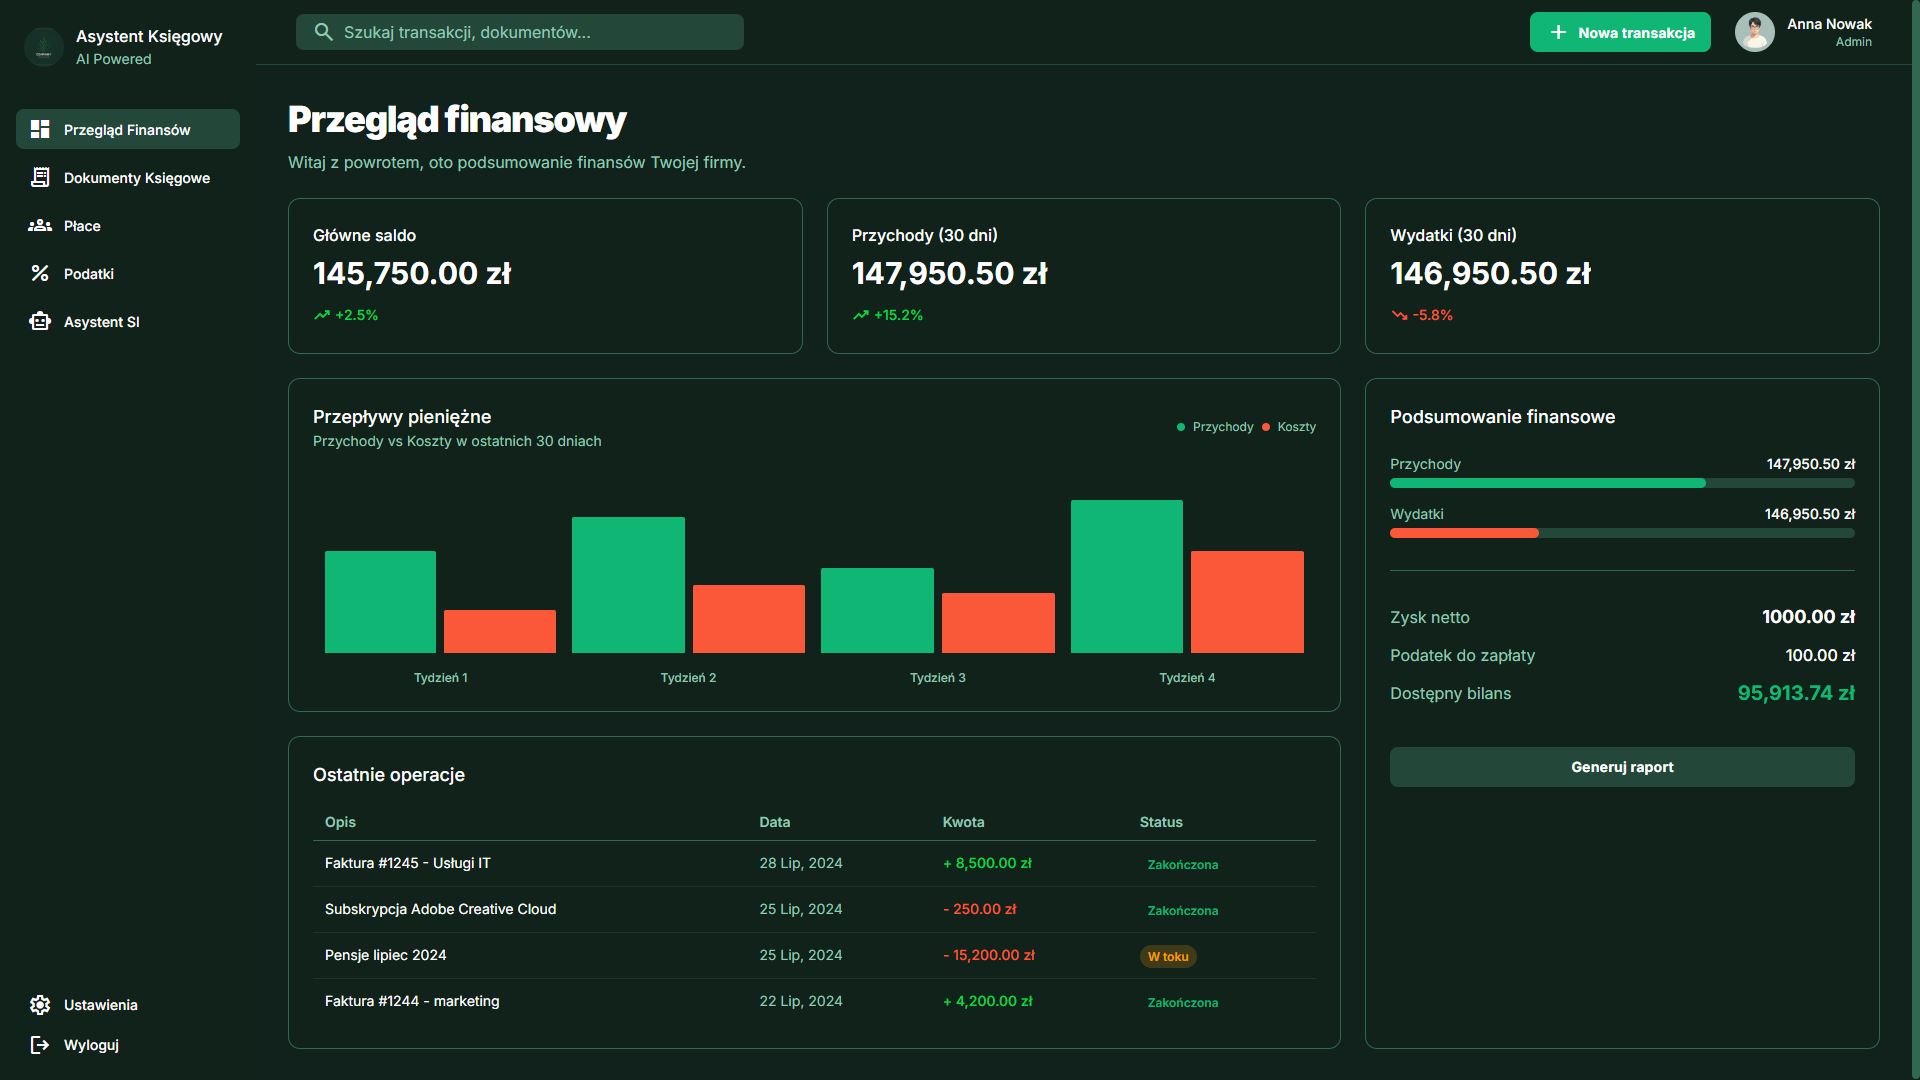The width and height of the screenshot is (1920, 1080).
Task: Click the Asystent Księgowy app logo
Action: 43,47
